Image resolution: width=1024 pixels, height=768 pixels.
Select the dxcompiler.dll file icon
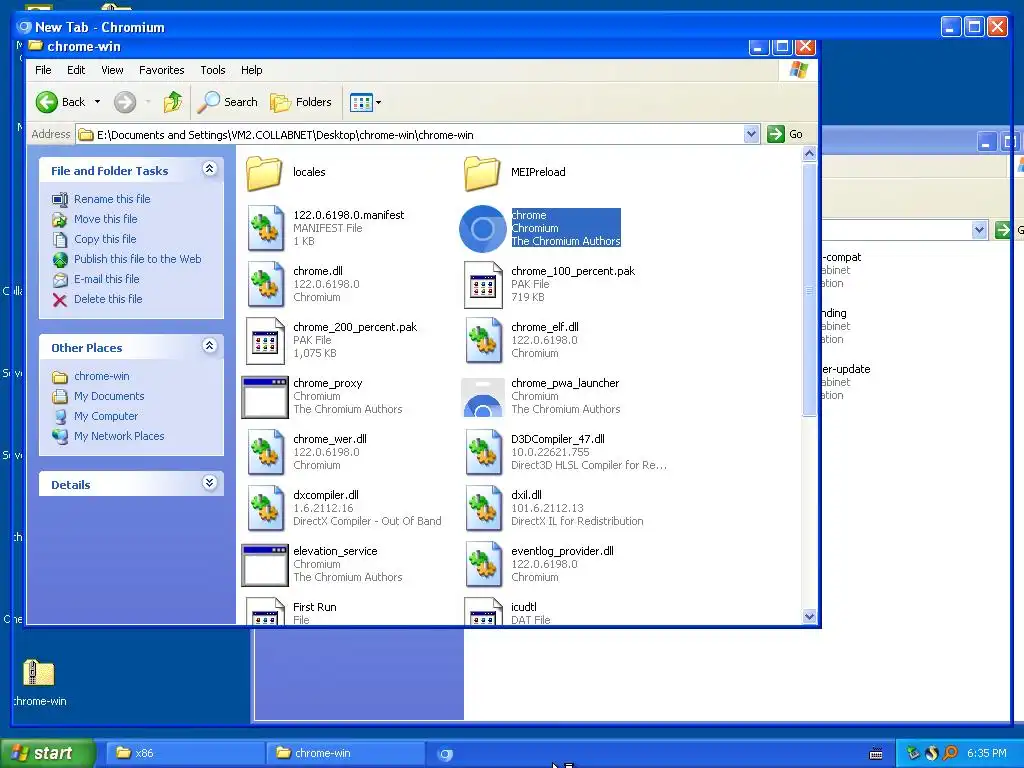pos(265,509)
